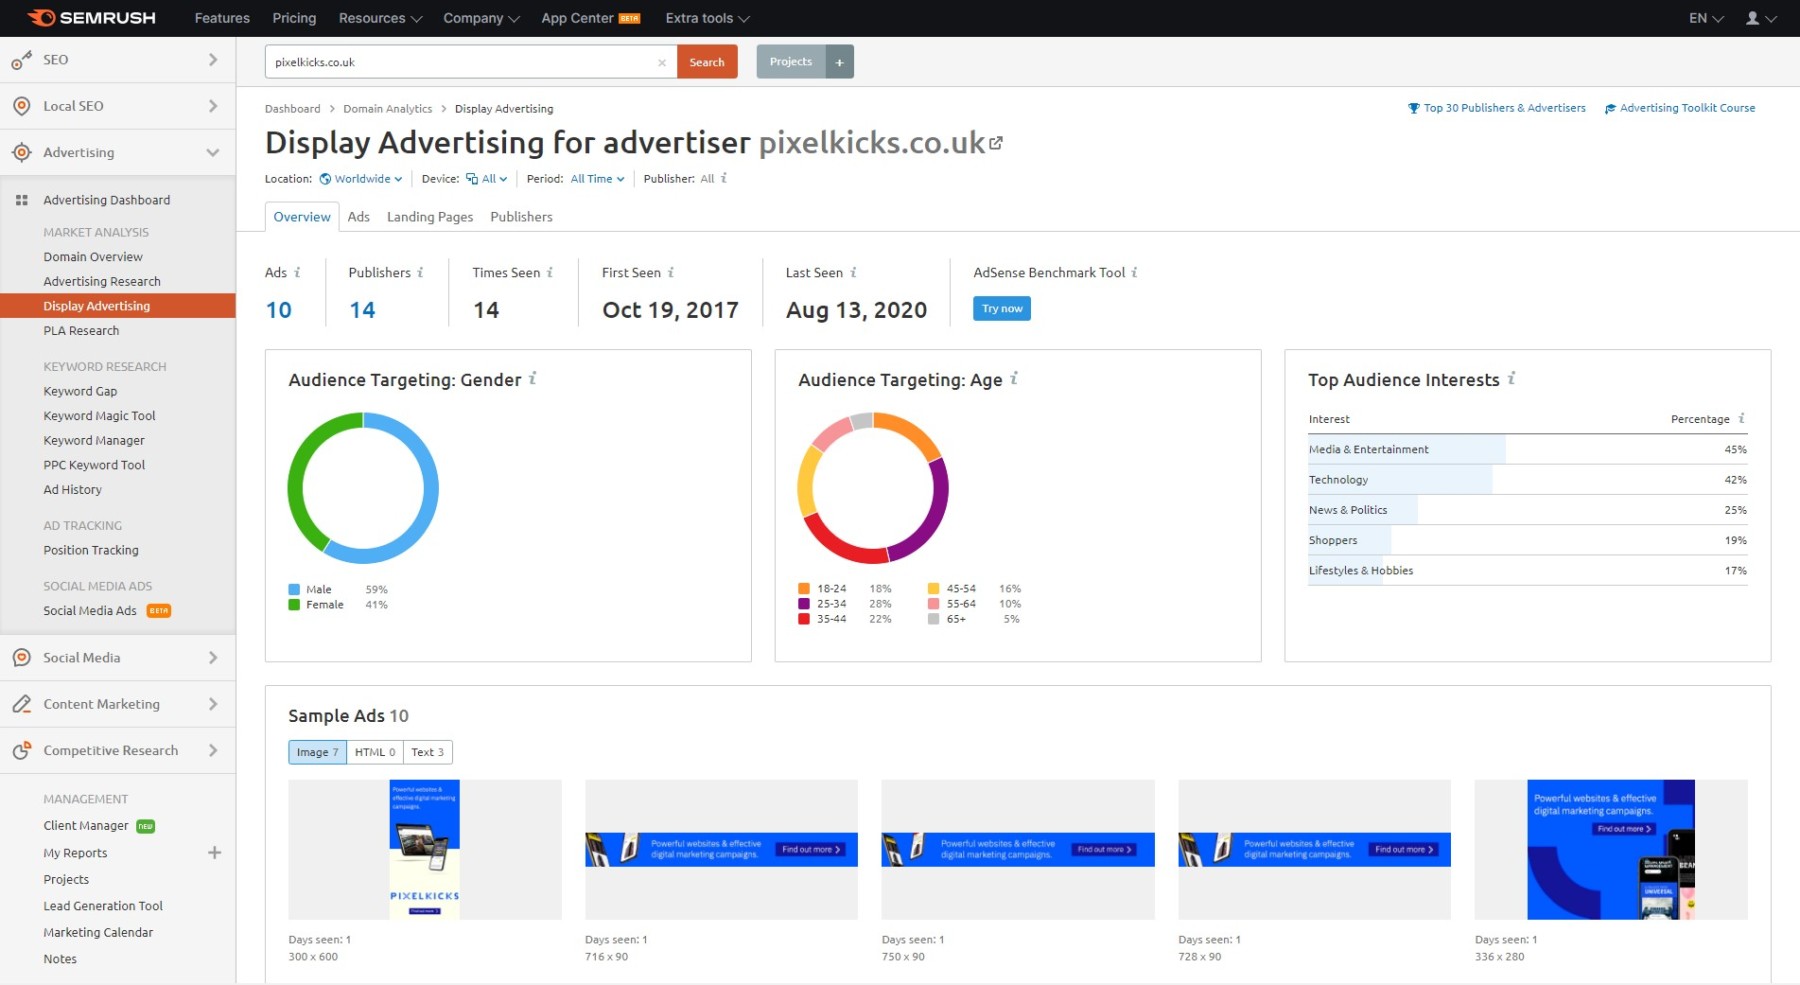Click the green Female legend swatch

(294, 605)
